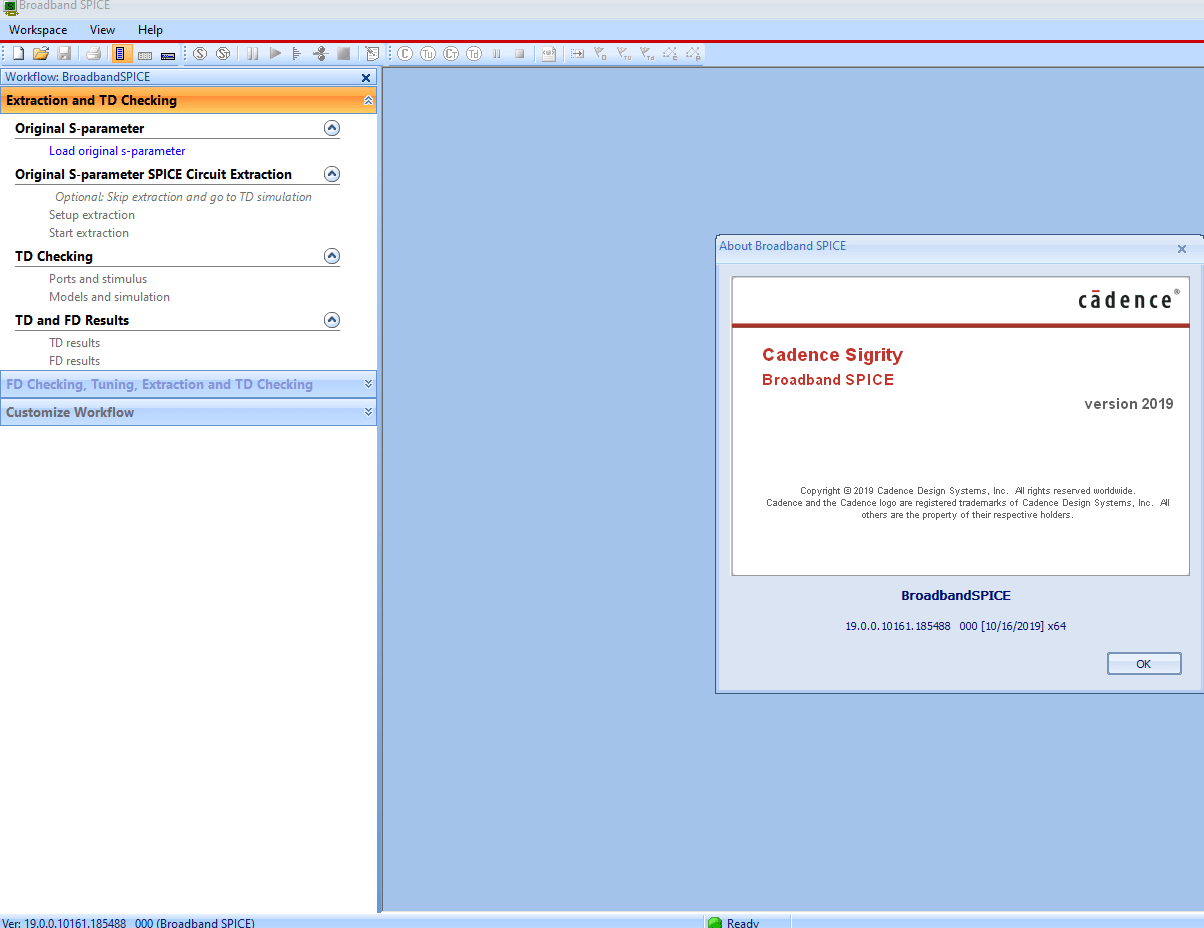Click the build number 19.0.0.10161.185488 in dialog
Image resolution: width=1204 pixels, height=928 pixels.
898,626
